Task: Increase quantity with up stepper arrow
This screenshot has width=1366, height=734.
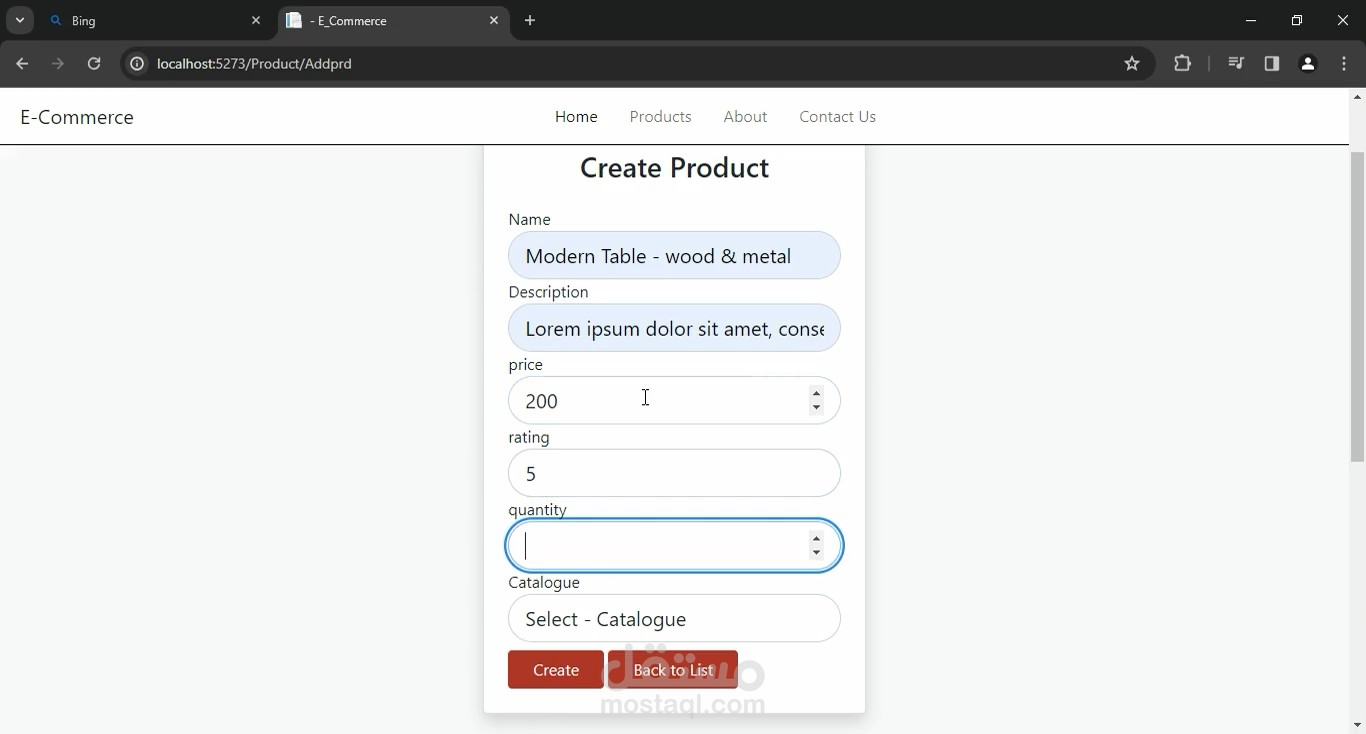Action: [817, 538]
